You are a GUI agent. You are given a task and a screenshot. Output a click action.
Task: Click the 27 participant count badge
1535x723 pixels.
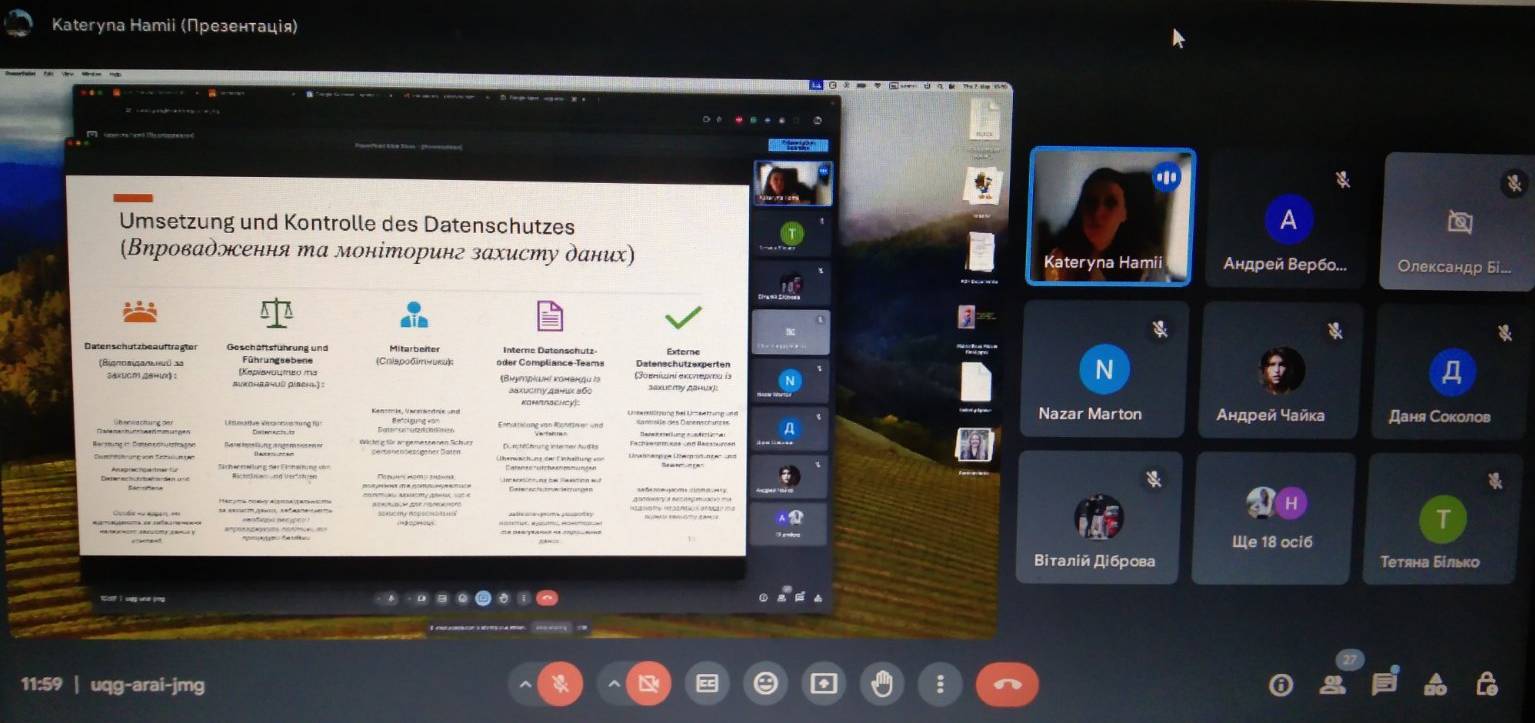click(1350, 660)
